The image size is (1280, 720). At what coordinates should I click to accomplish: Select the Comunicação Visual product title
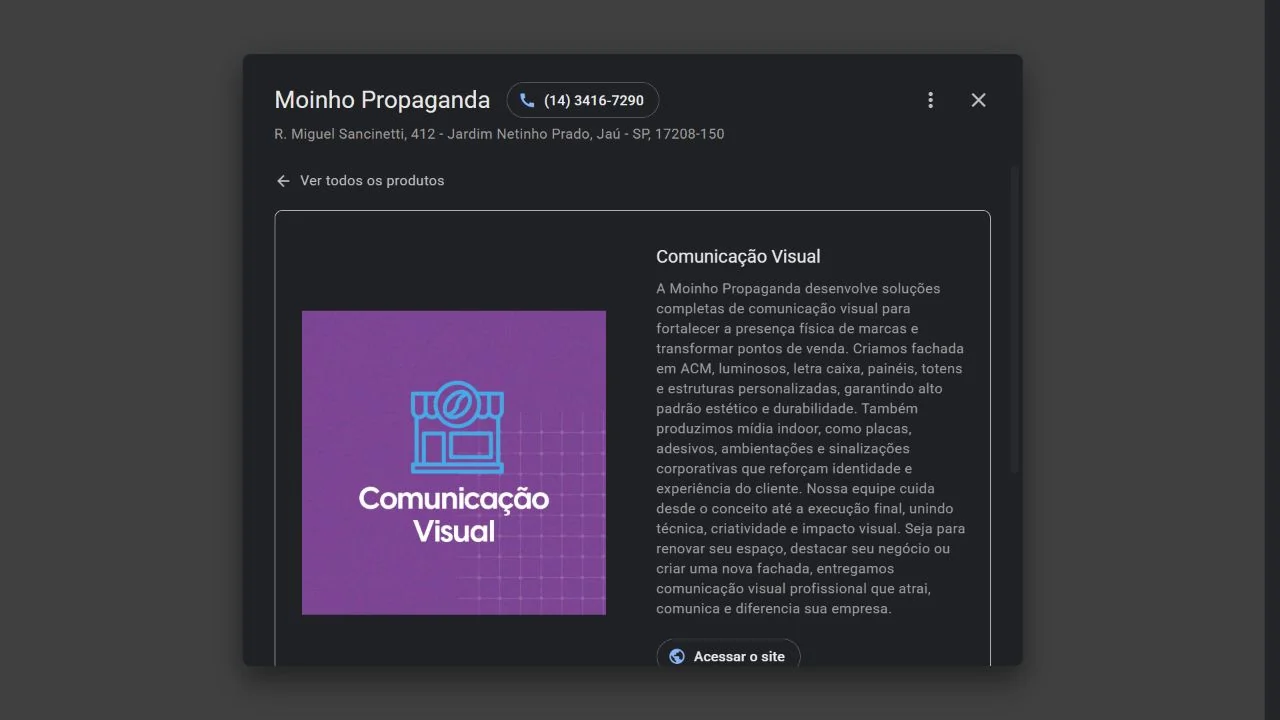click(738, 257)
